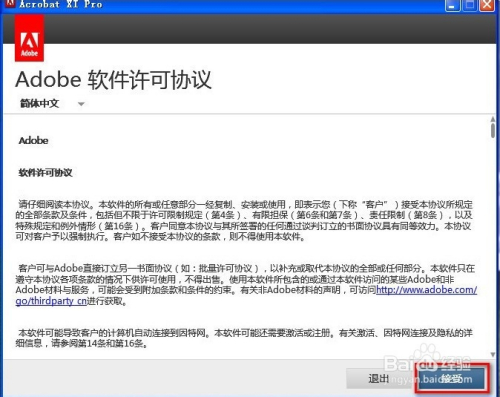This screenshot has width=500, height=397.
Task: Click the 接受 (Accept) button
Action: (452, 378)
